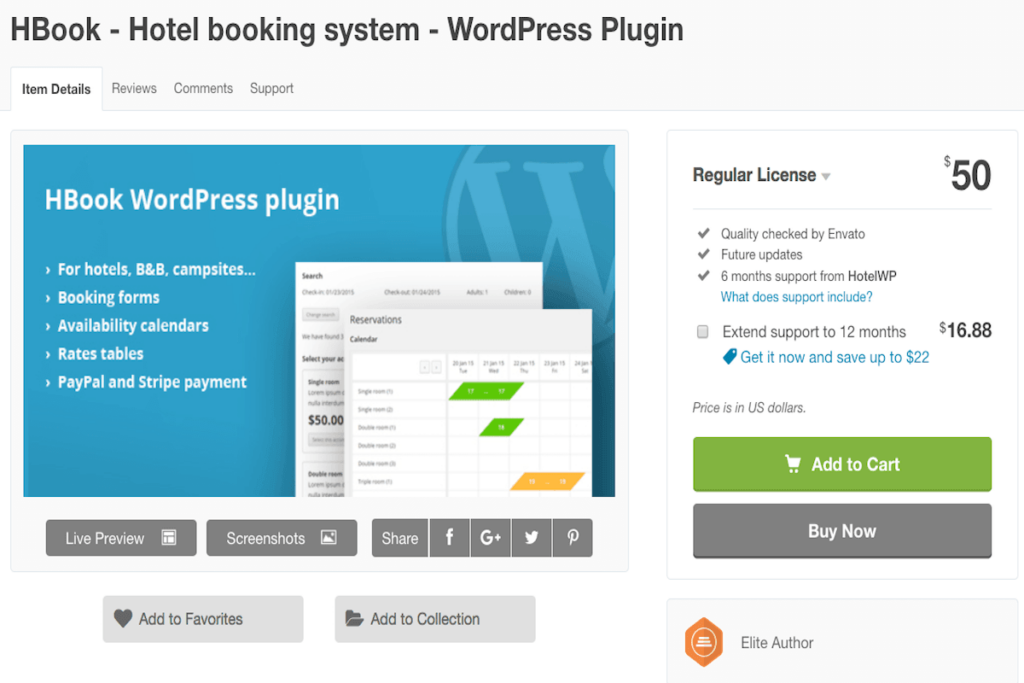Share on Pinterest icon
The width and height of the screenshot is (1024, 683).
573,538
